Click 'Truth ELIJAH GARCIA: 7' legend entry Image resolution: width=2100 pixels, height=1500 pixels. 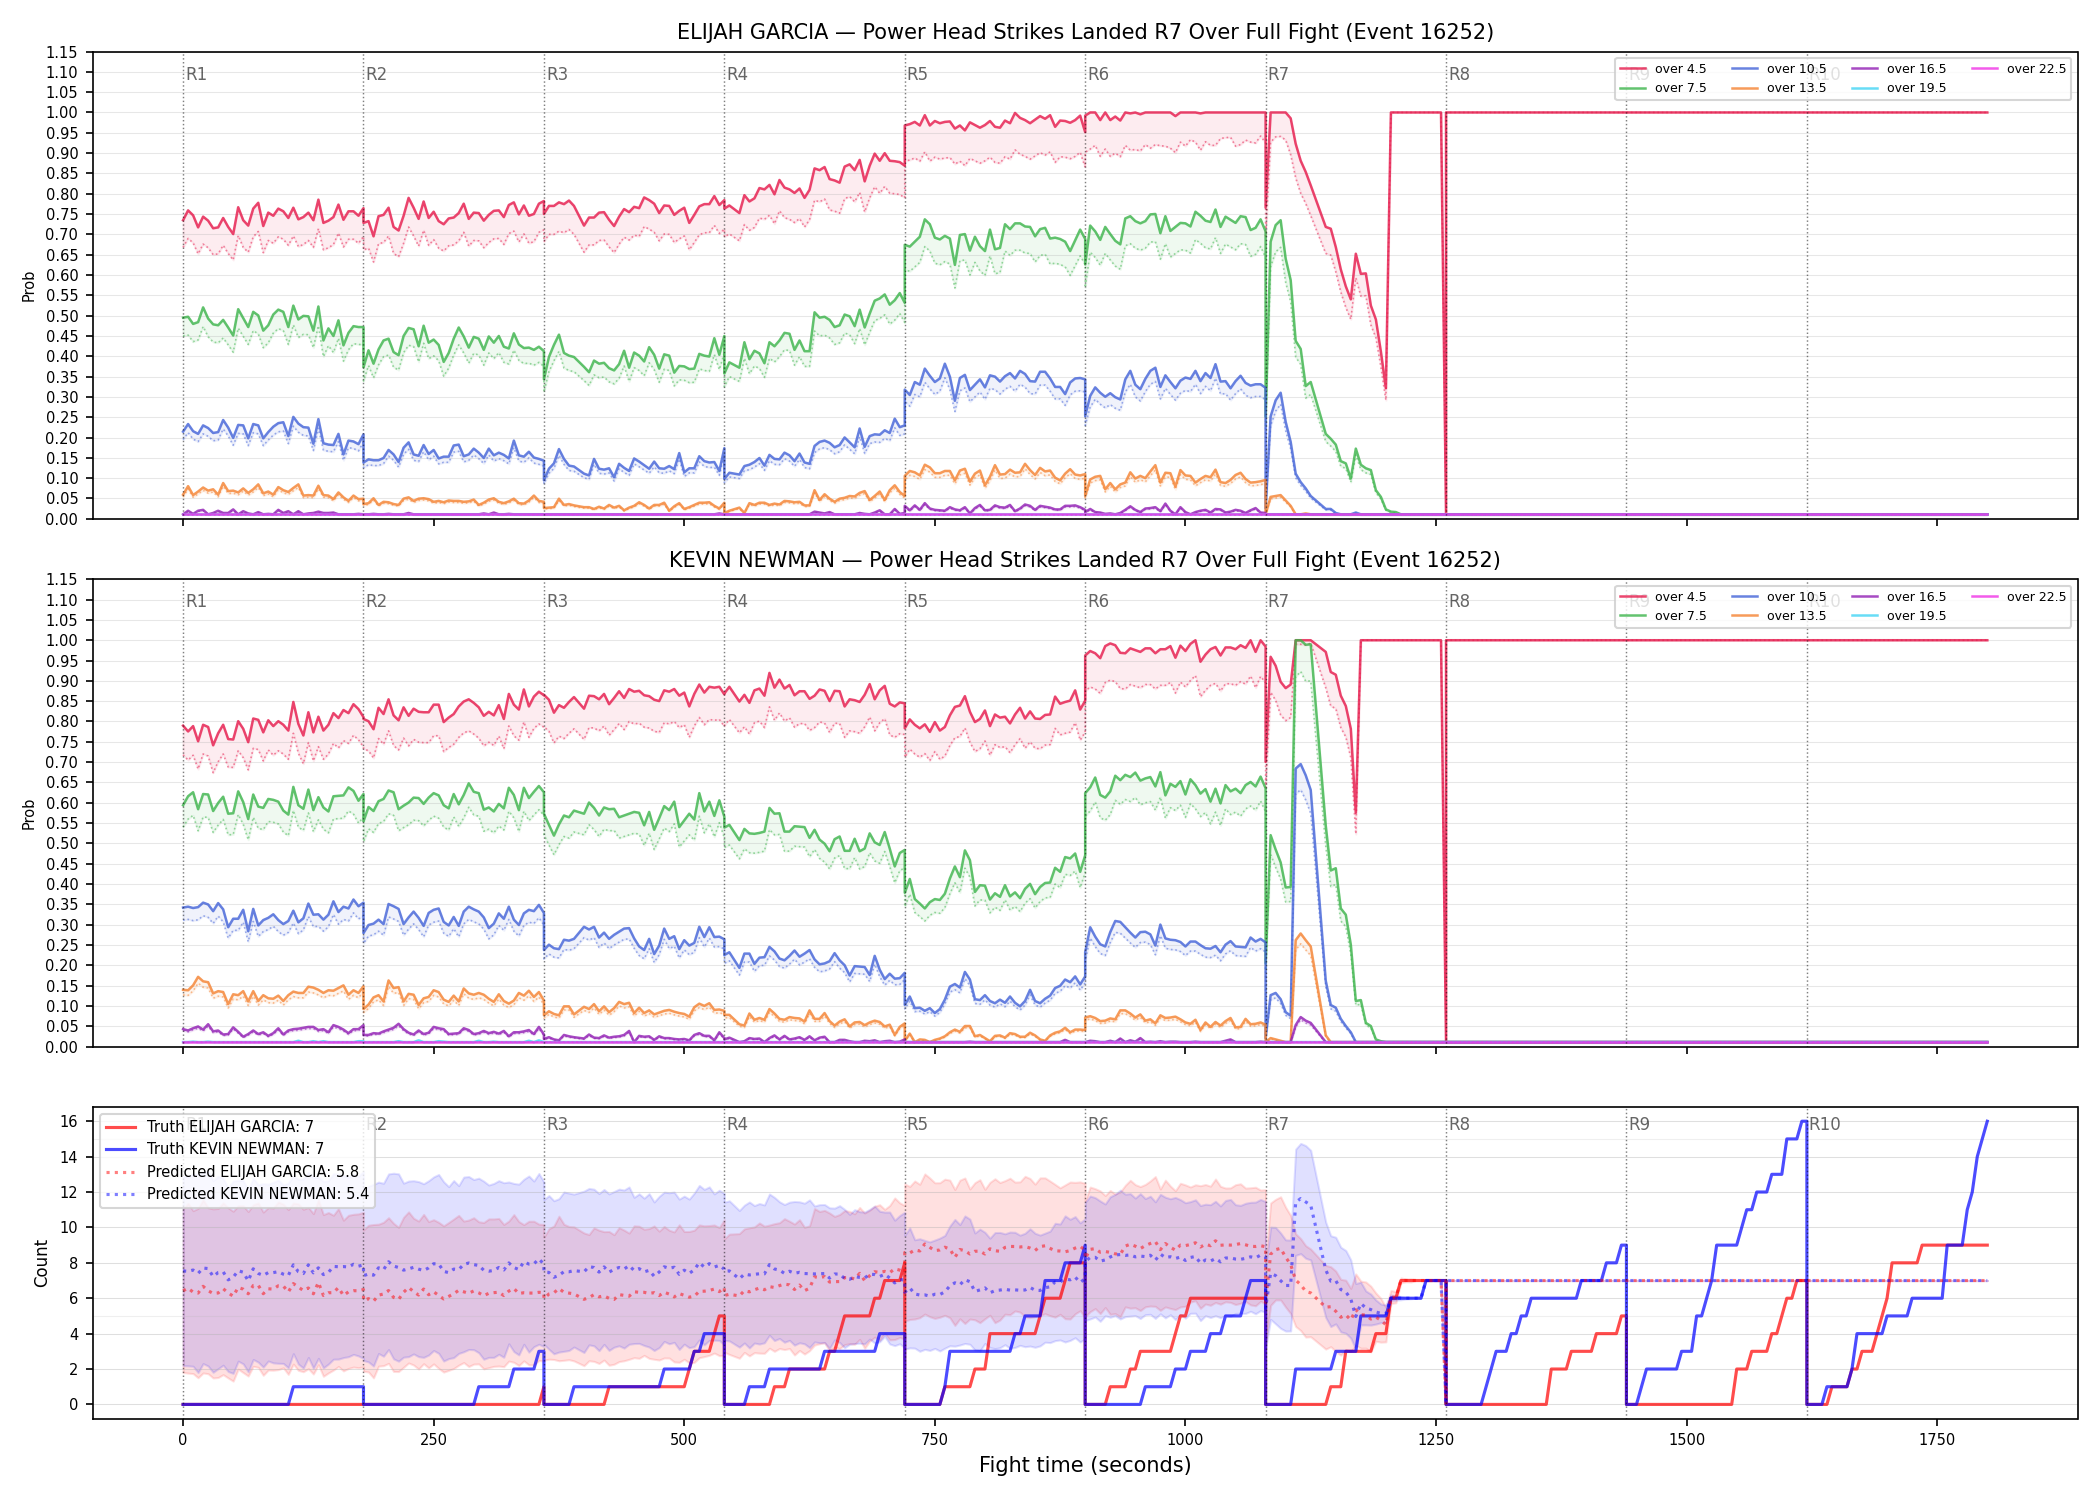pos(209,1127)
